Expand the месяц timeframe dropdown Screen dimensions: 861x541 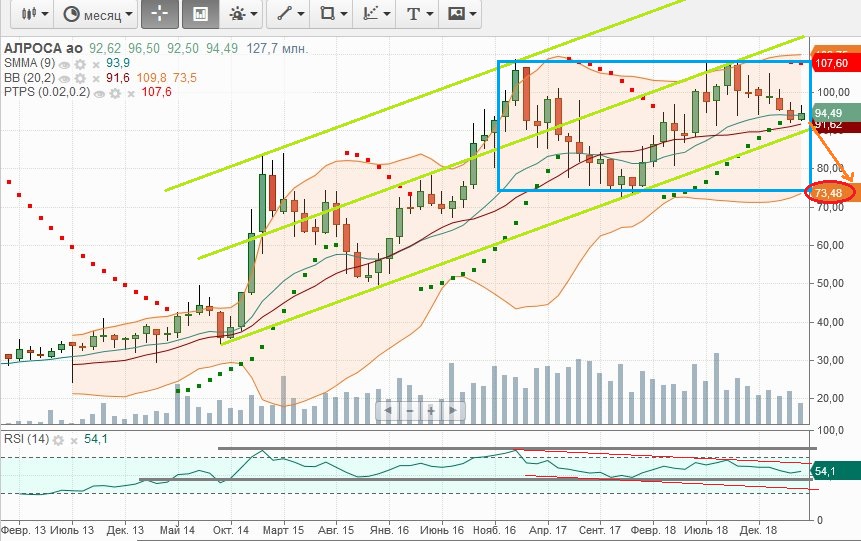96,14
